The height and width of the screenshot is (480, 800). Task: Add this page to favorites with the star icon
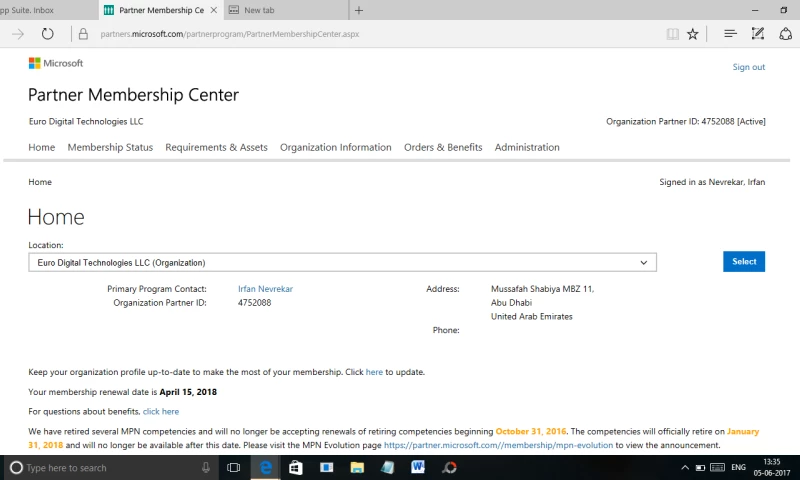tap(692, 34)
